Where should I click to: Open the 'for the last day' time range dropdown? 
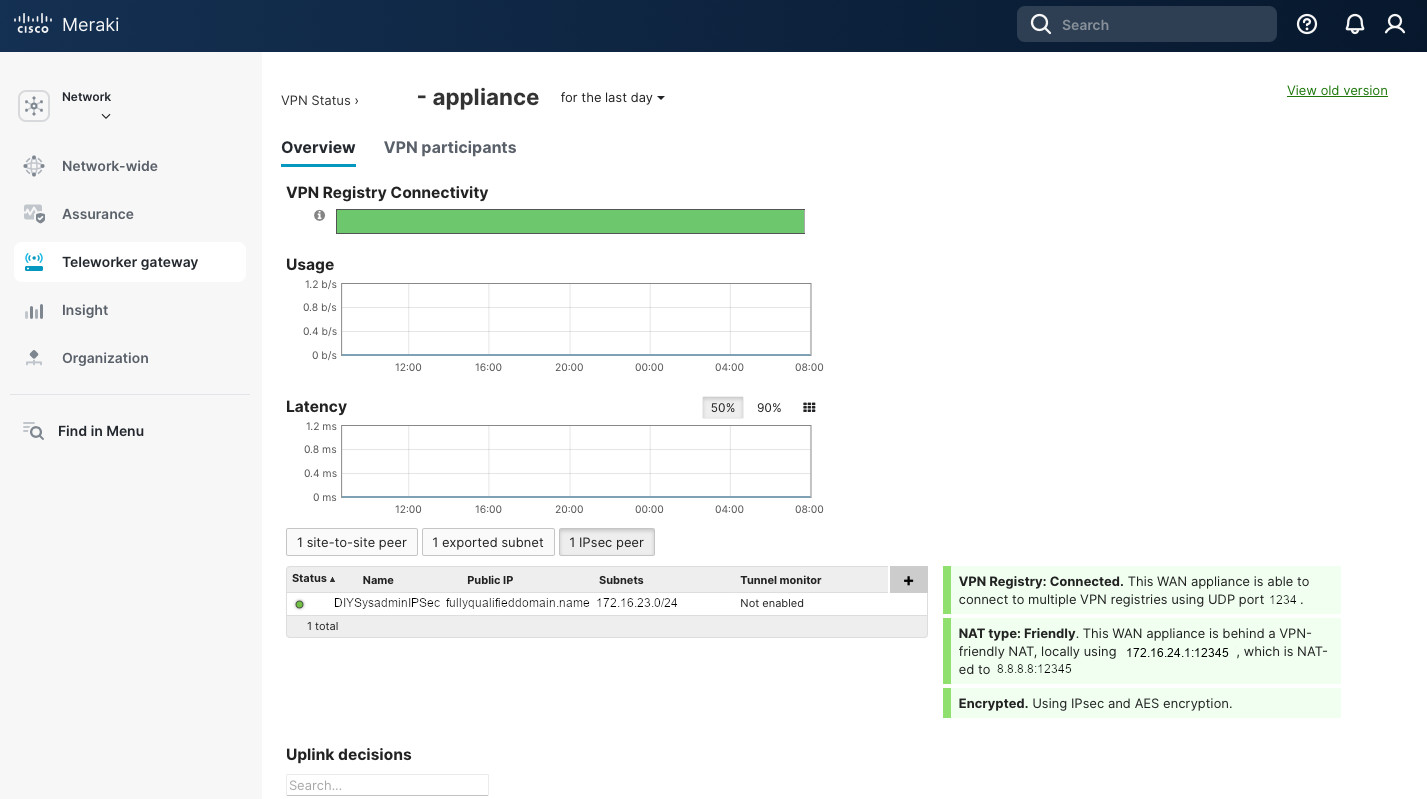click(x=612, y=98)
